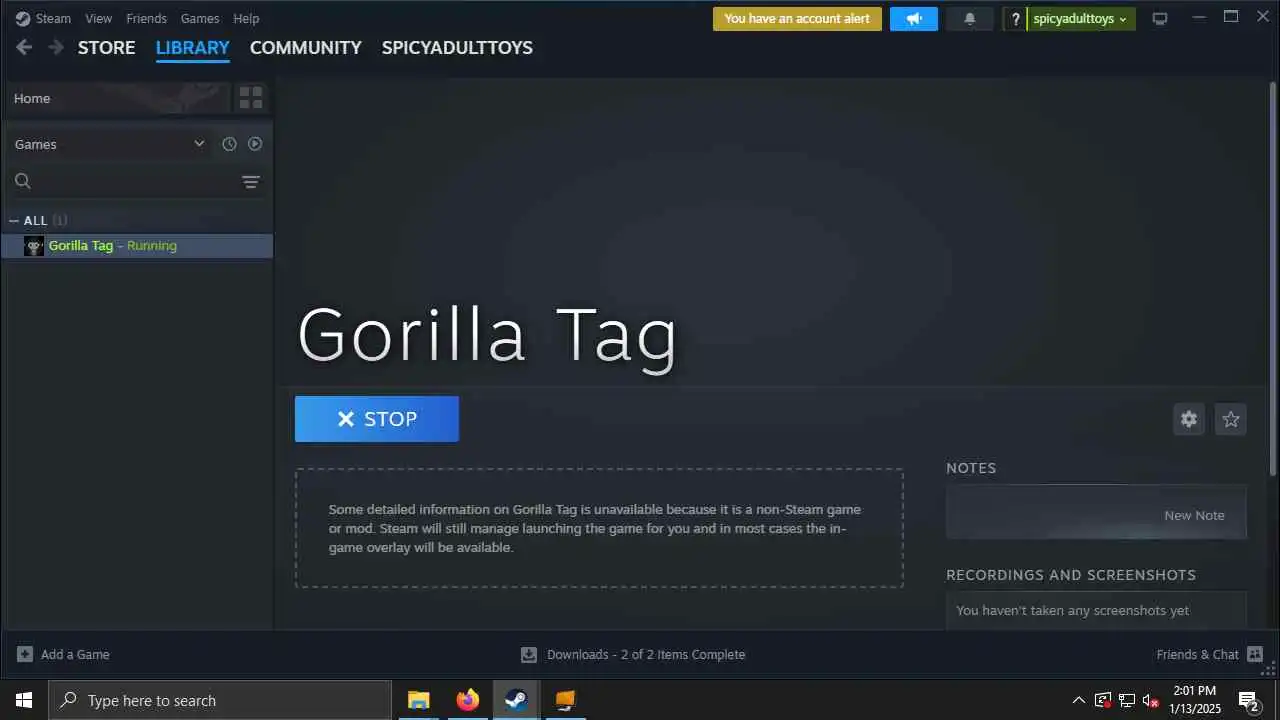Open the Games menu
The width and height of the screenshot is (1280, 720).
200,18
